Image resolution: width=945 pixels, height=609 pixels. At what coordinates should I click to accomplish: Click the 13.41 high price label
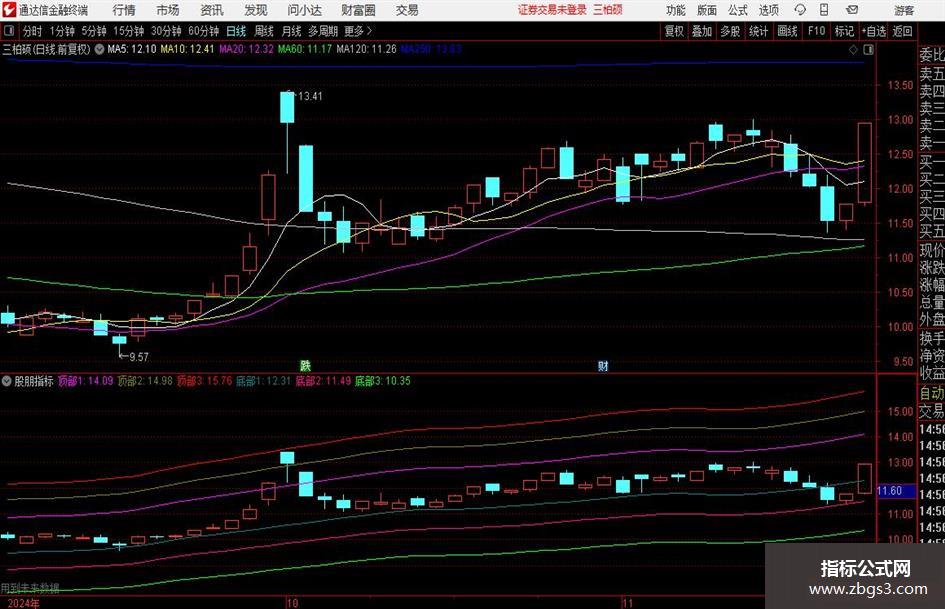pyautogui.click(x=310, y=96)
